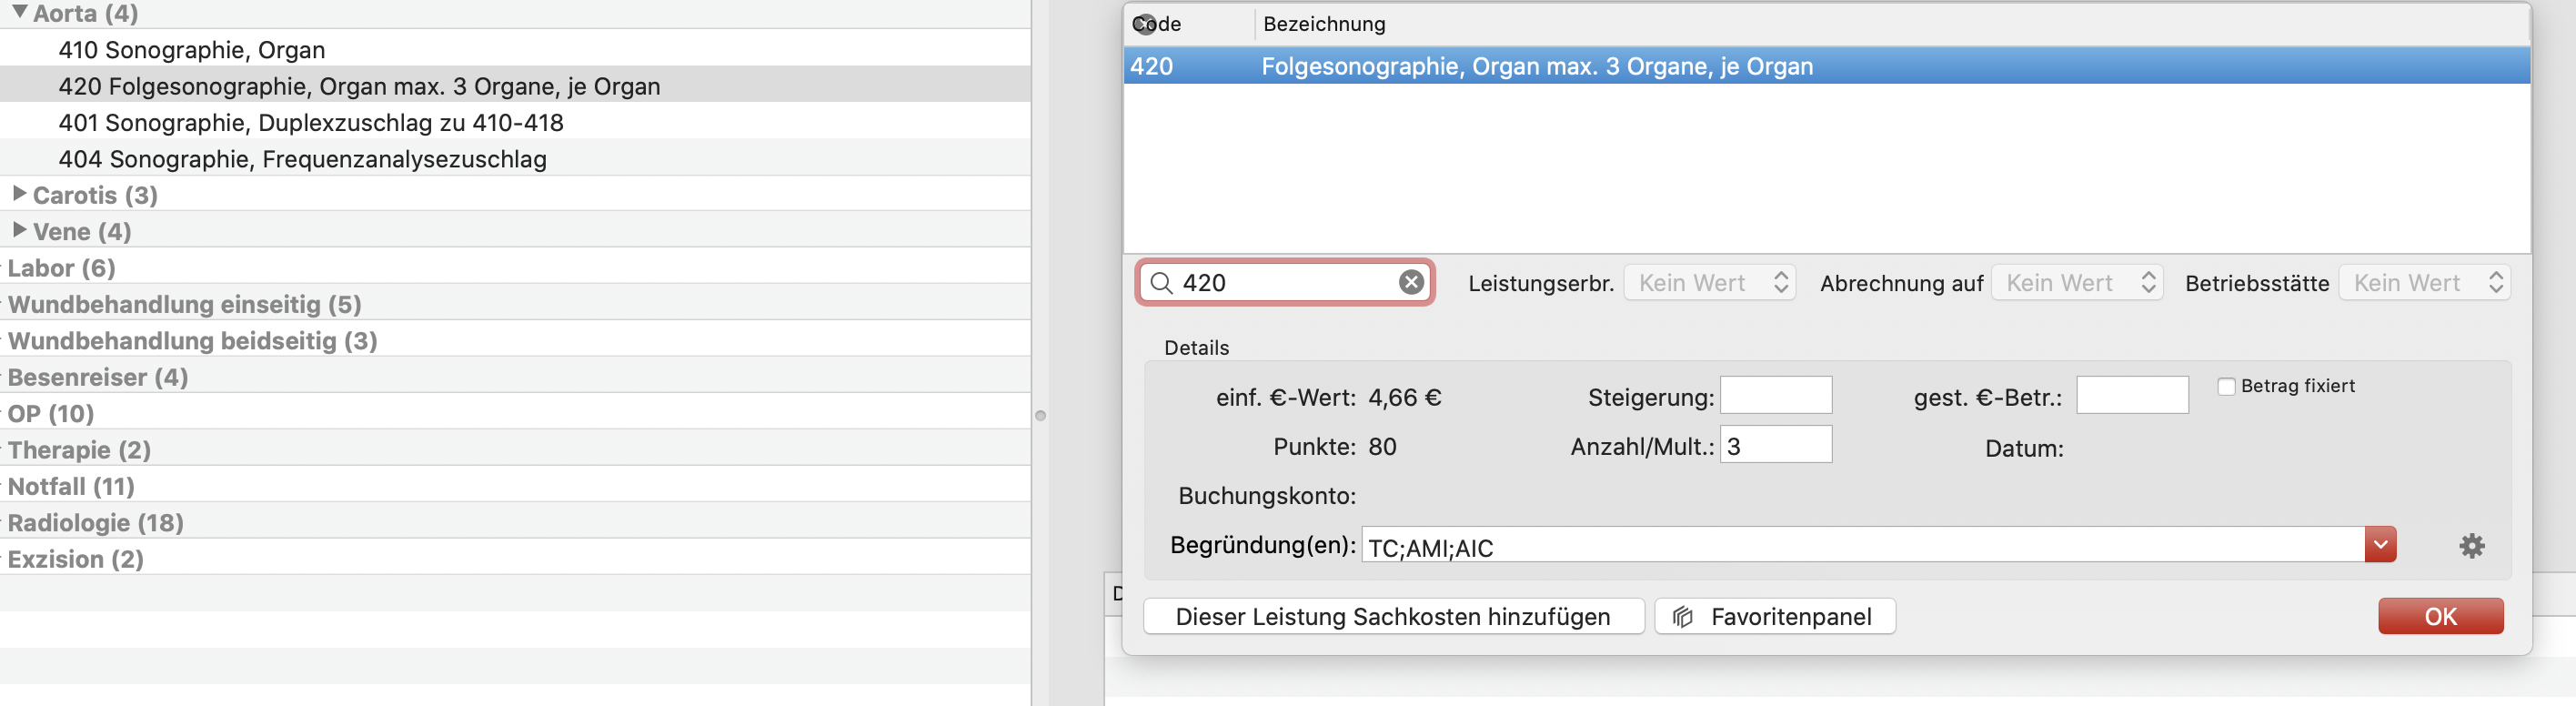The image size is (2576, 706).
Task: Click the Begründung(en) text field
Action: point(1863,546)
